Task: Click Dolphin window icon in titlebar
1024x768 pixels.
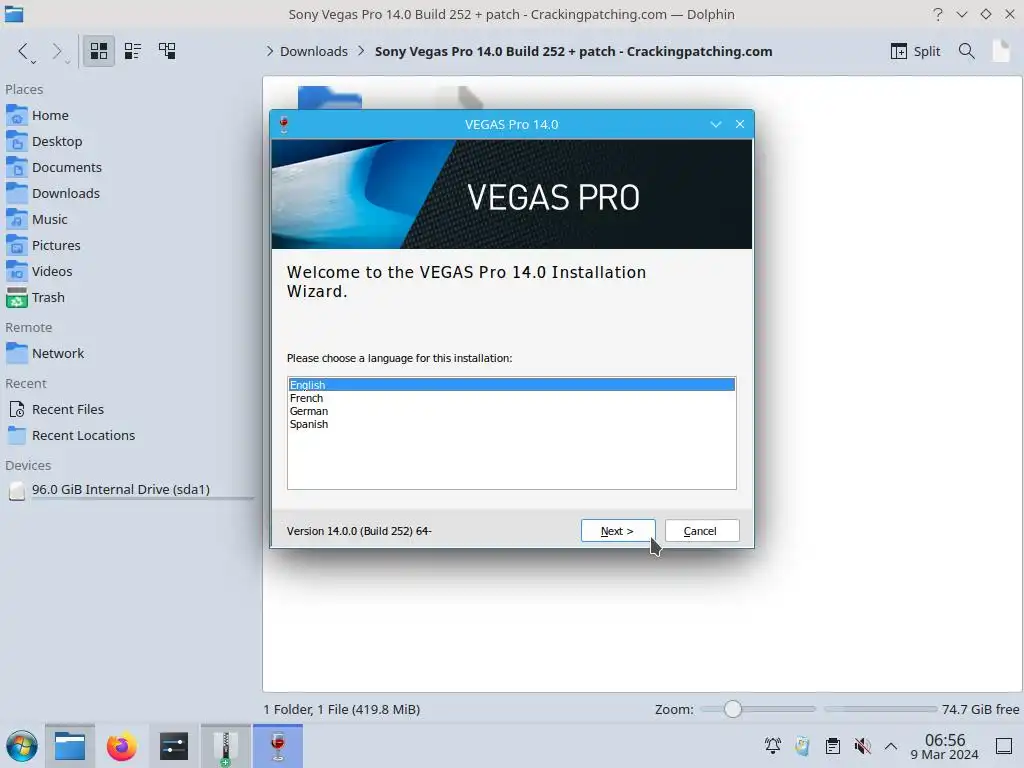Action: [14, 14]
